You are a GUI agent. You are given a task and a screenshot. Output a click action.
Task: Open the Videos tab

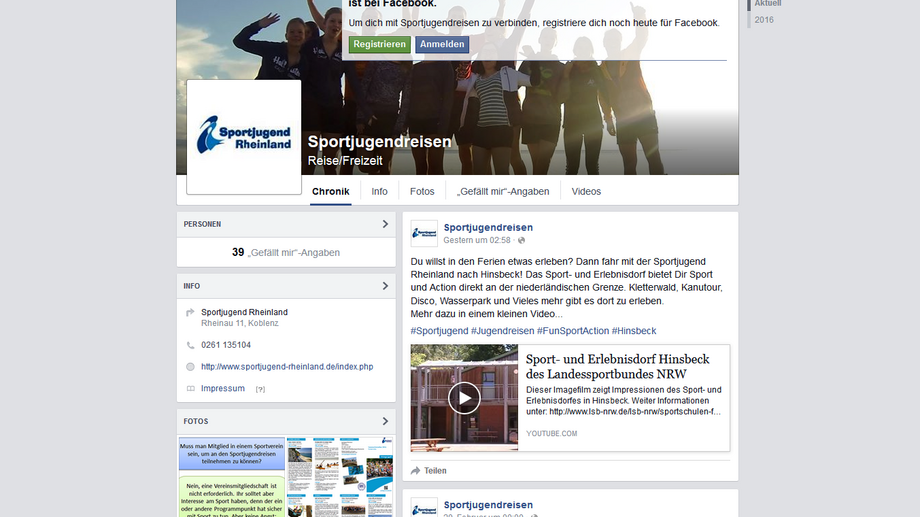click(586, 191)
